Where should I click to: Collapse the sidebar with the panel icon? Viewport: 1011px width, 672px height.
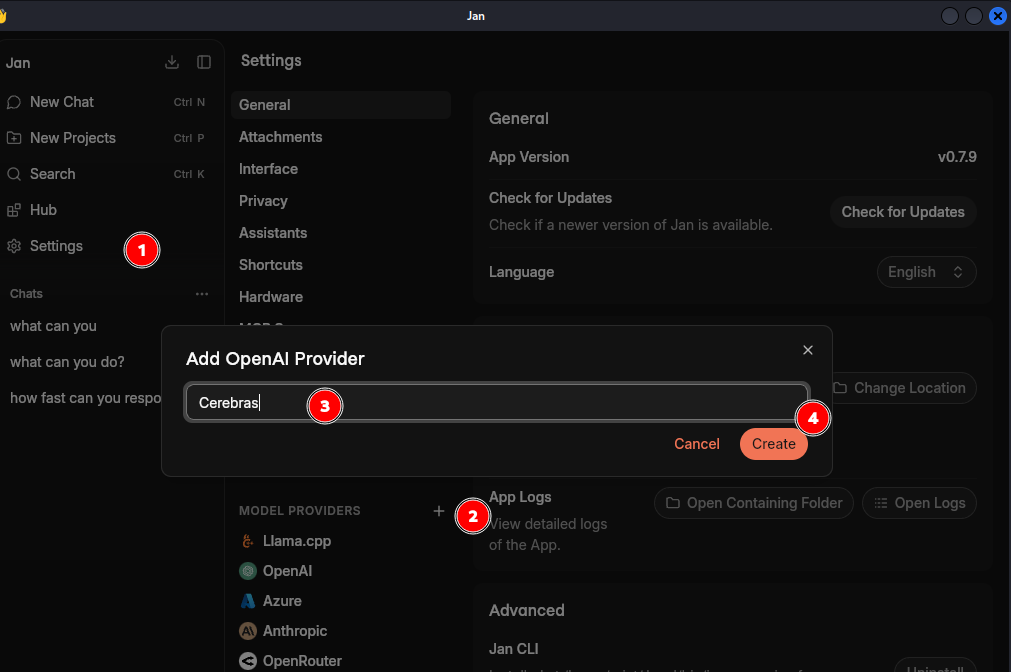tap(204, 62)
